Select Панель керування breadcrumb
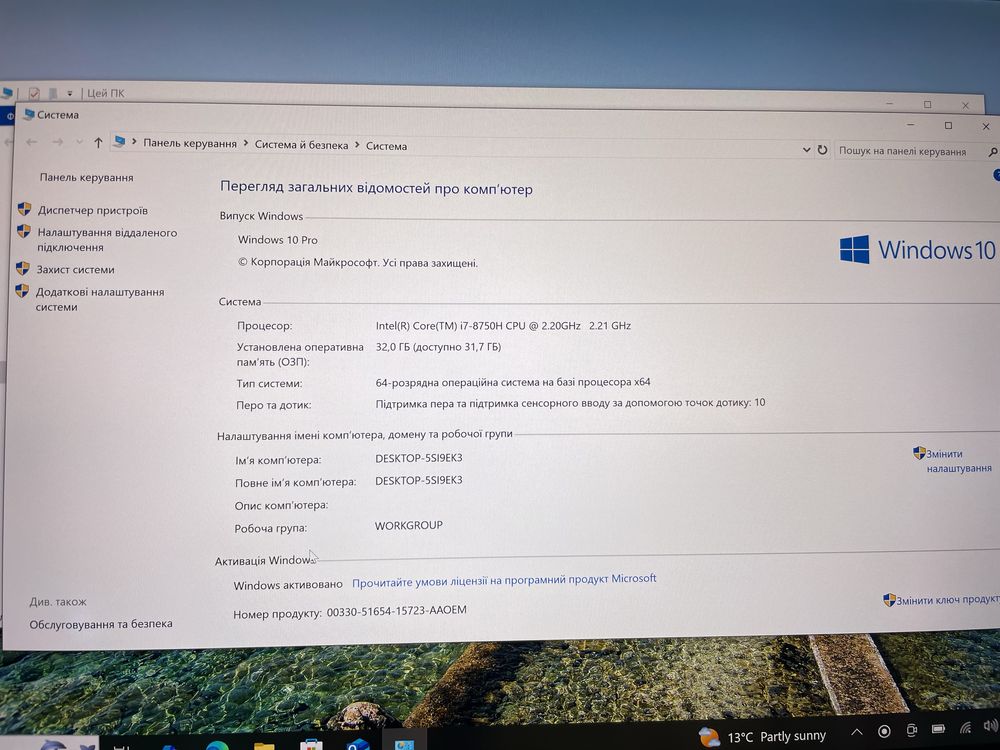This screenshot has height=750, width=1000. point(189,143)
